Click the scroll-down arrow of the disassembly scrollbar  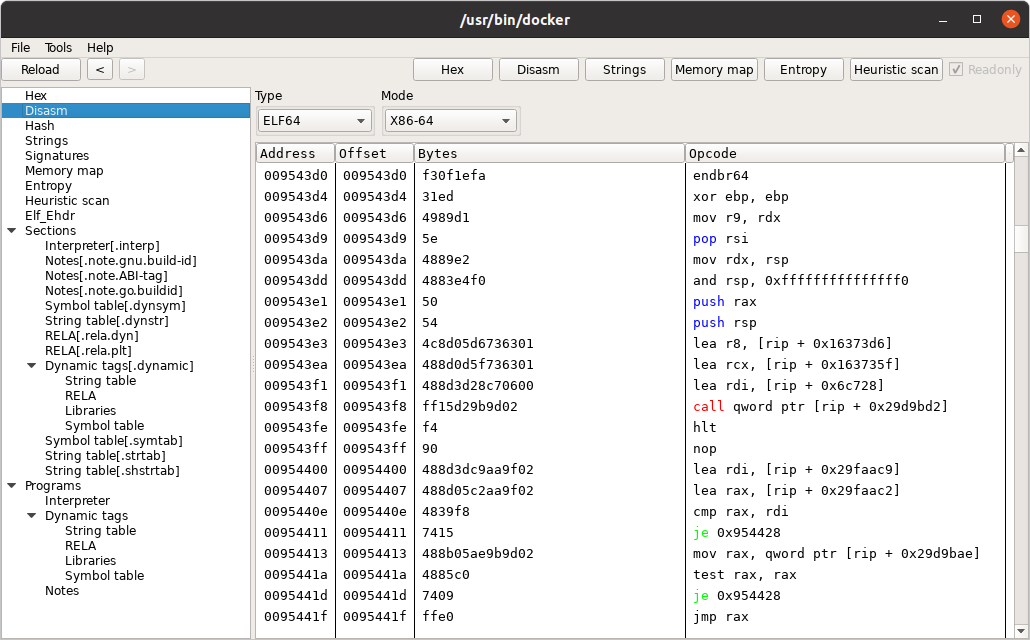click(1021, 630)
